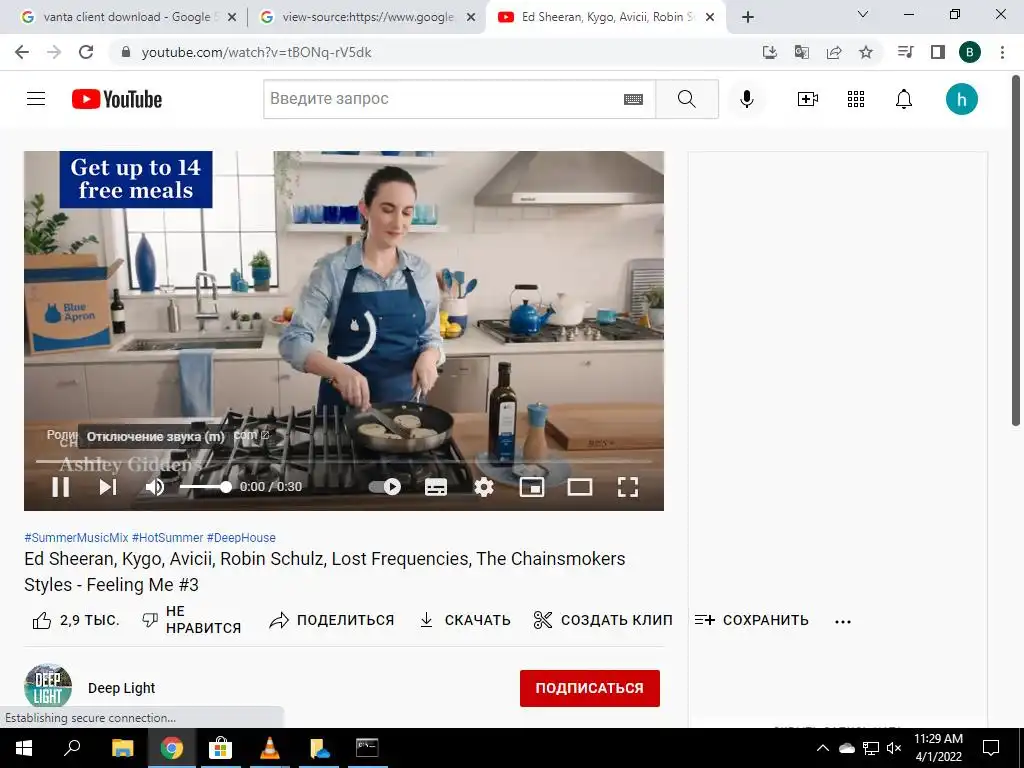Toggle subtitles in the video player

[x=436, y=487]
